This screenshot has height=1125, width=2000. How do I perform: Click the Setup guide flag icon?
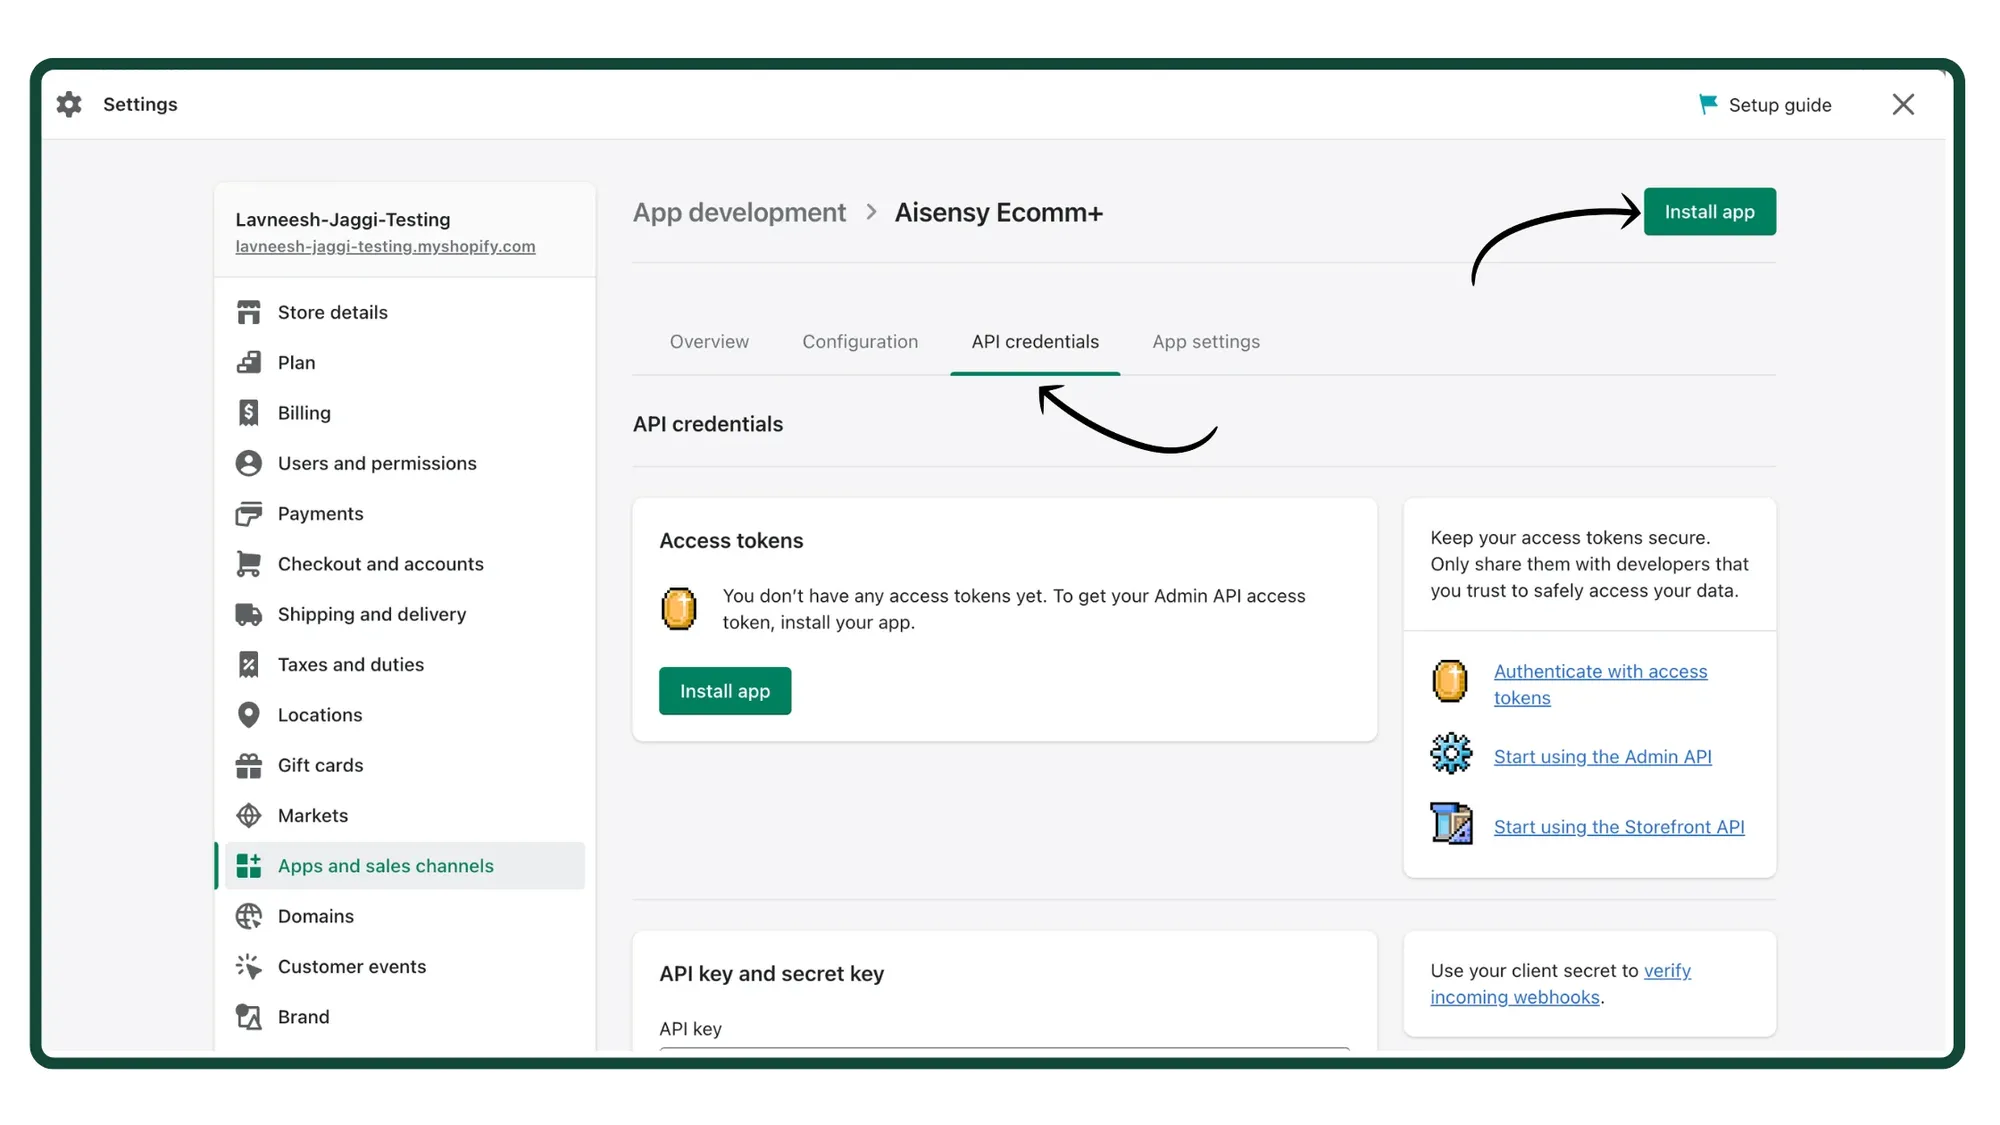[x=1708, y=103]
